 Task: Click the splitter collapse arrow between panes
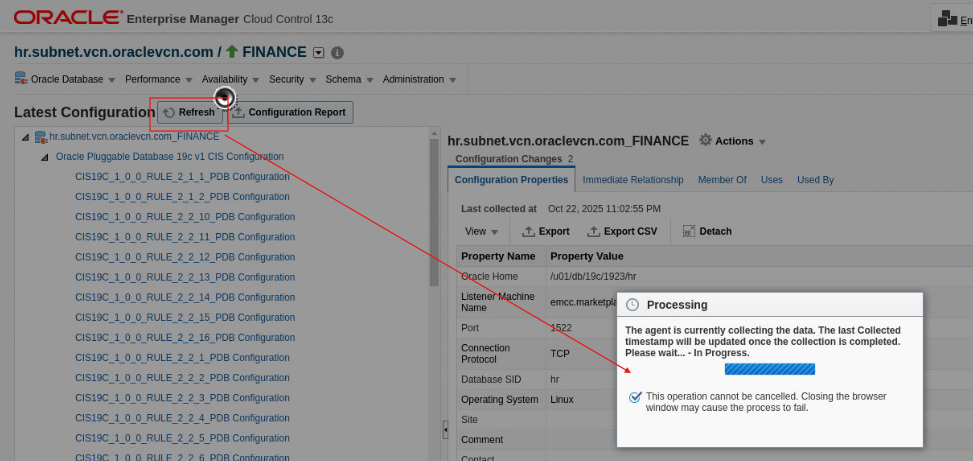[445, 429]
